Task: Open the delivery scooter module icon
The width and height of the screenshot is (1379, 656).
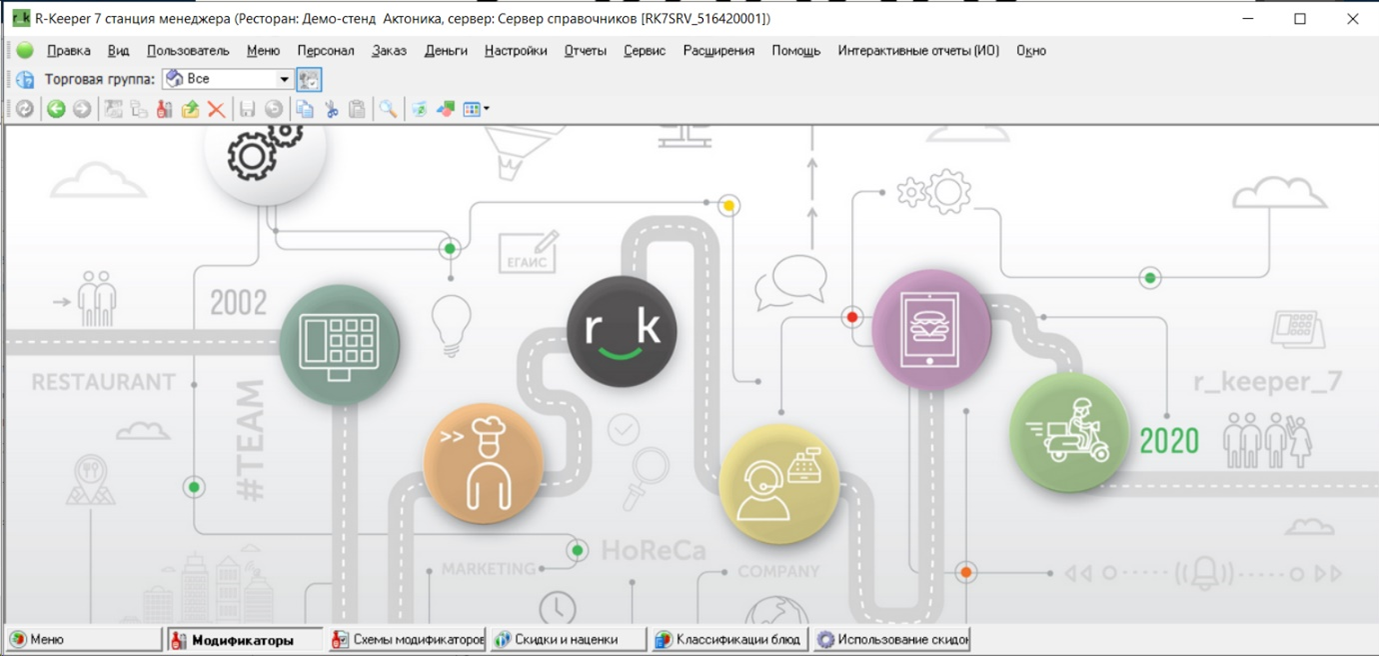Action: pos(1068,432)
